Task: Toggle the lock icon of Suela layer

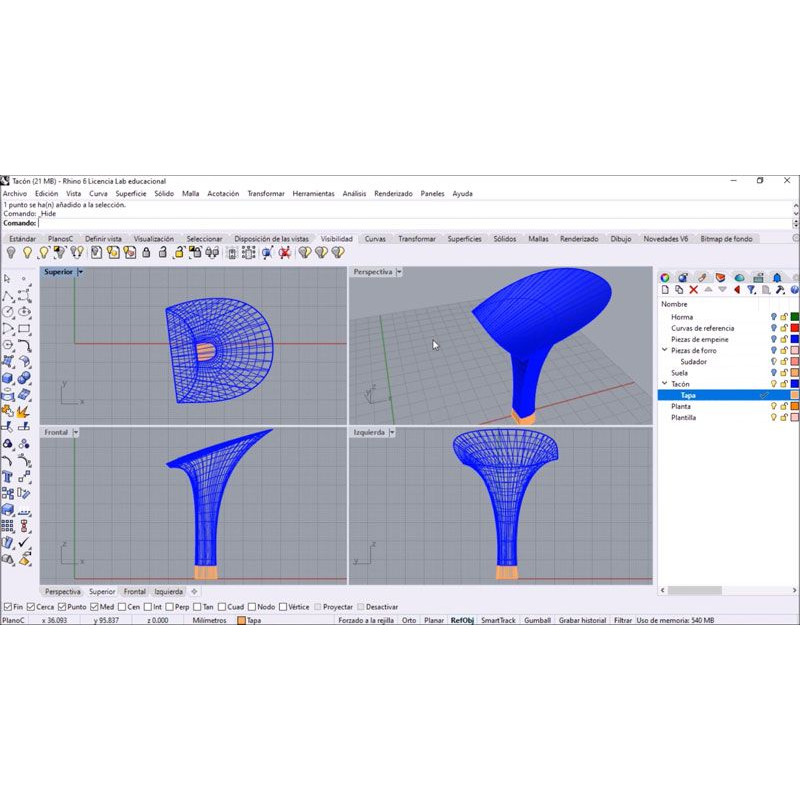Action: 784,373
